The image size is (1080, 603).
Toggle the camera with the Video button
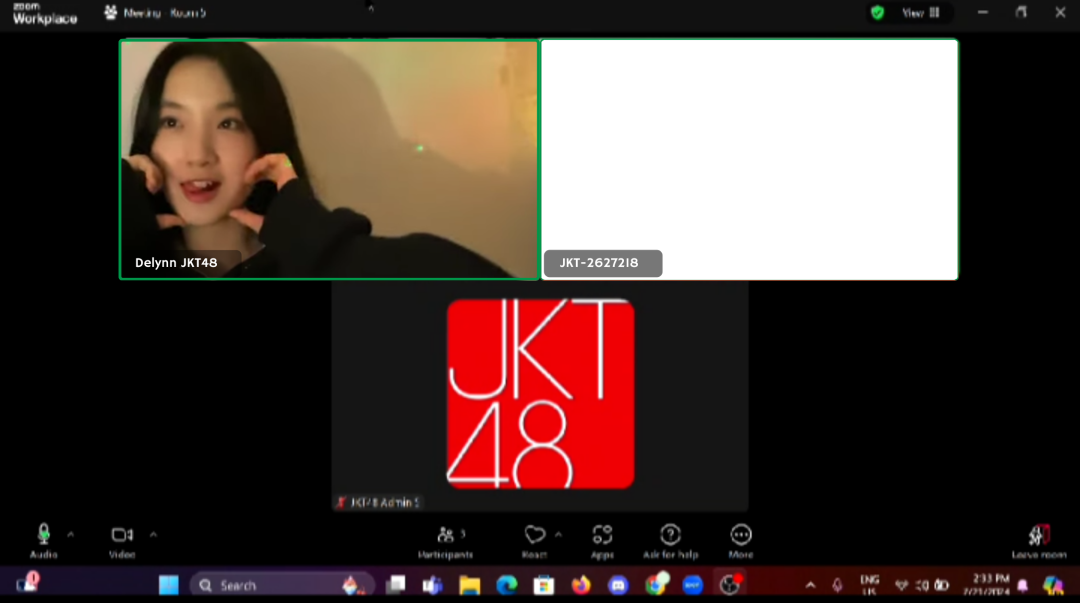[x=122, y=541]
